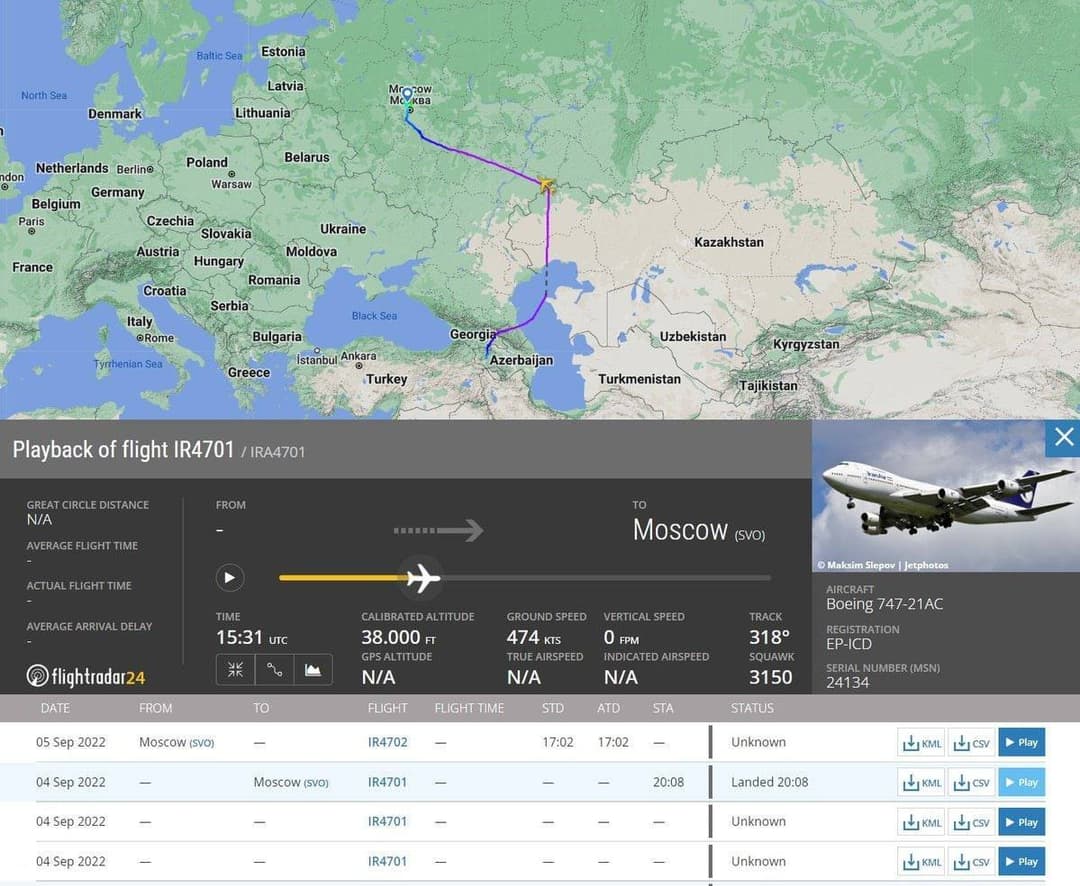Close the playback panel with X
The height and width of the screenshot is (886, 1080).
[x=1063, y=437]
